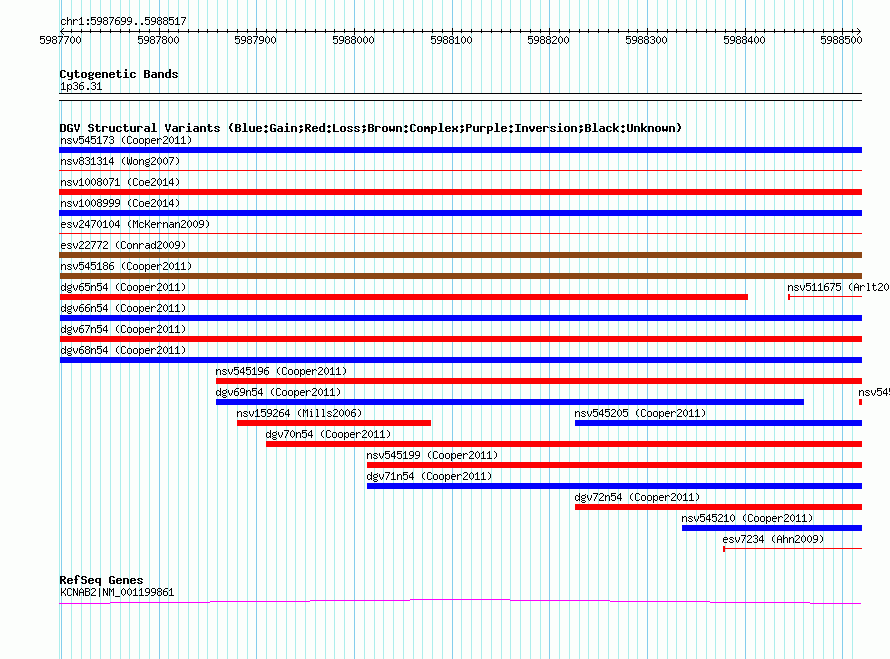
Task: Click the 5987800 ruler position label
Action: [x=158, y=40]
